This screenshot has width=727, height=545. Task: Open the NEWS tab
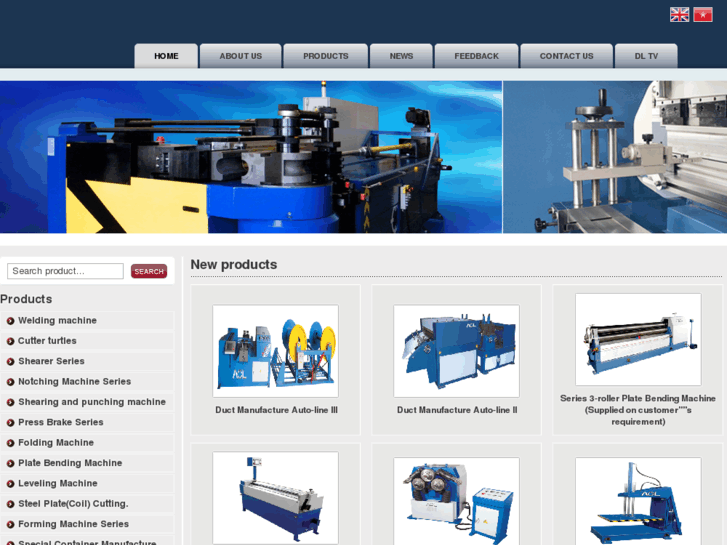click(401, 56)
